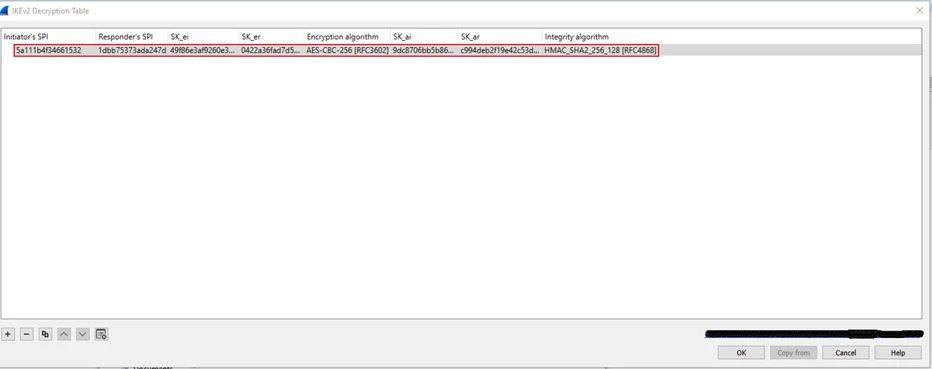The width and height of the screenshot is (932, 369).
Task: Select the Responder's SPI column header
Action: pyautogui.click(x=131, y=37)
